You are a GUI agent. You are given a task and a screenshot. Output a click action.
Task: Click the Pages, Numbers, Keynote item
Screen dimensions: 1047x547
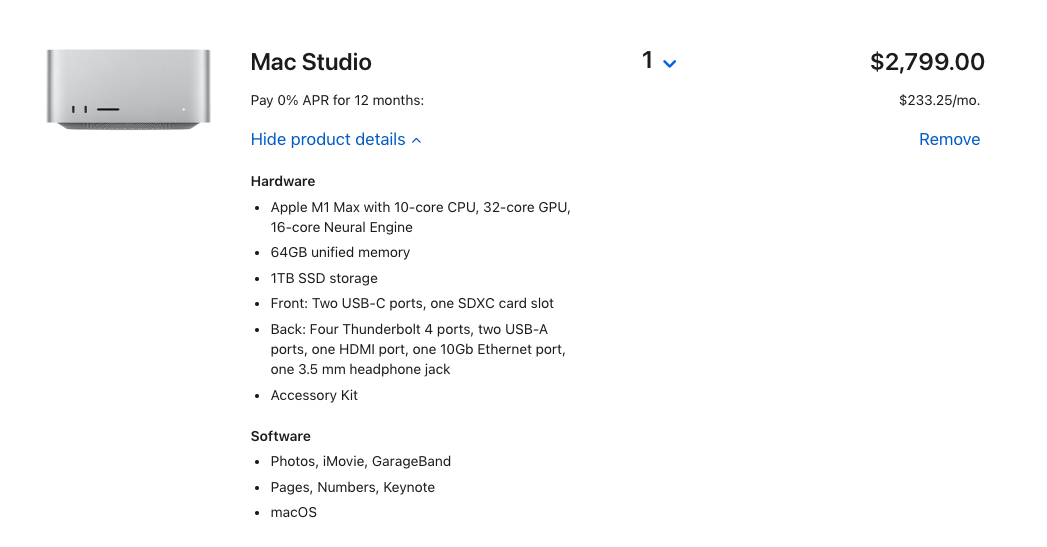352,488
